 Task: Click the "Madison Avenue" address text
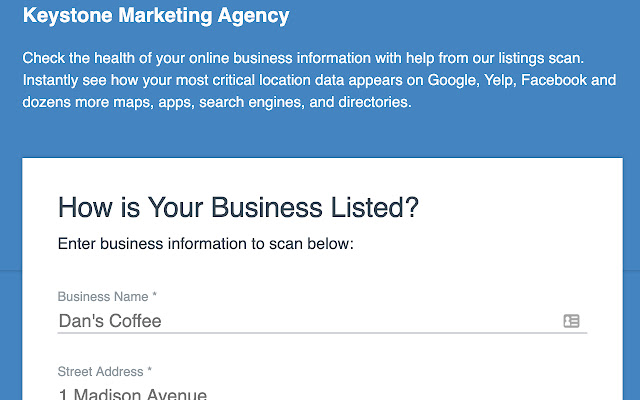pos(140,394)
